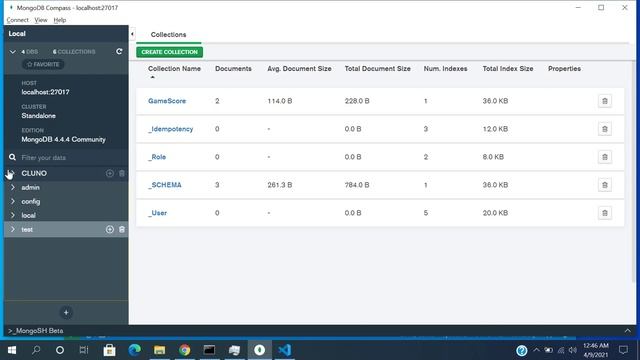Select the Collections tab
Viewport: 640px width, 360px height.
[168, 35]
